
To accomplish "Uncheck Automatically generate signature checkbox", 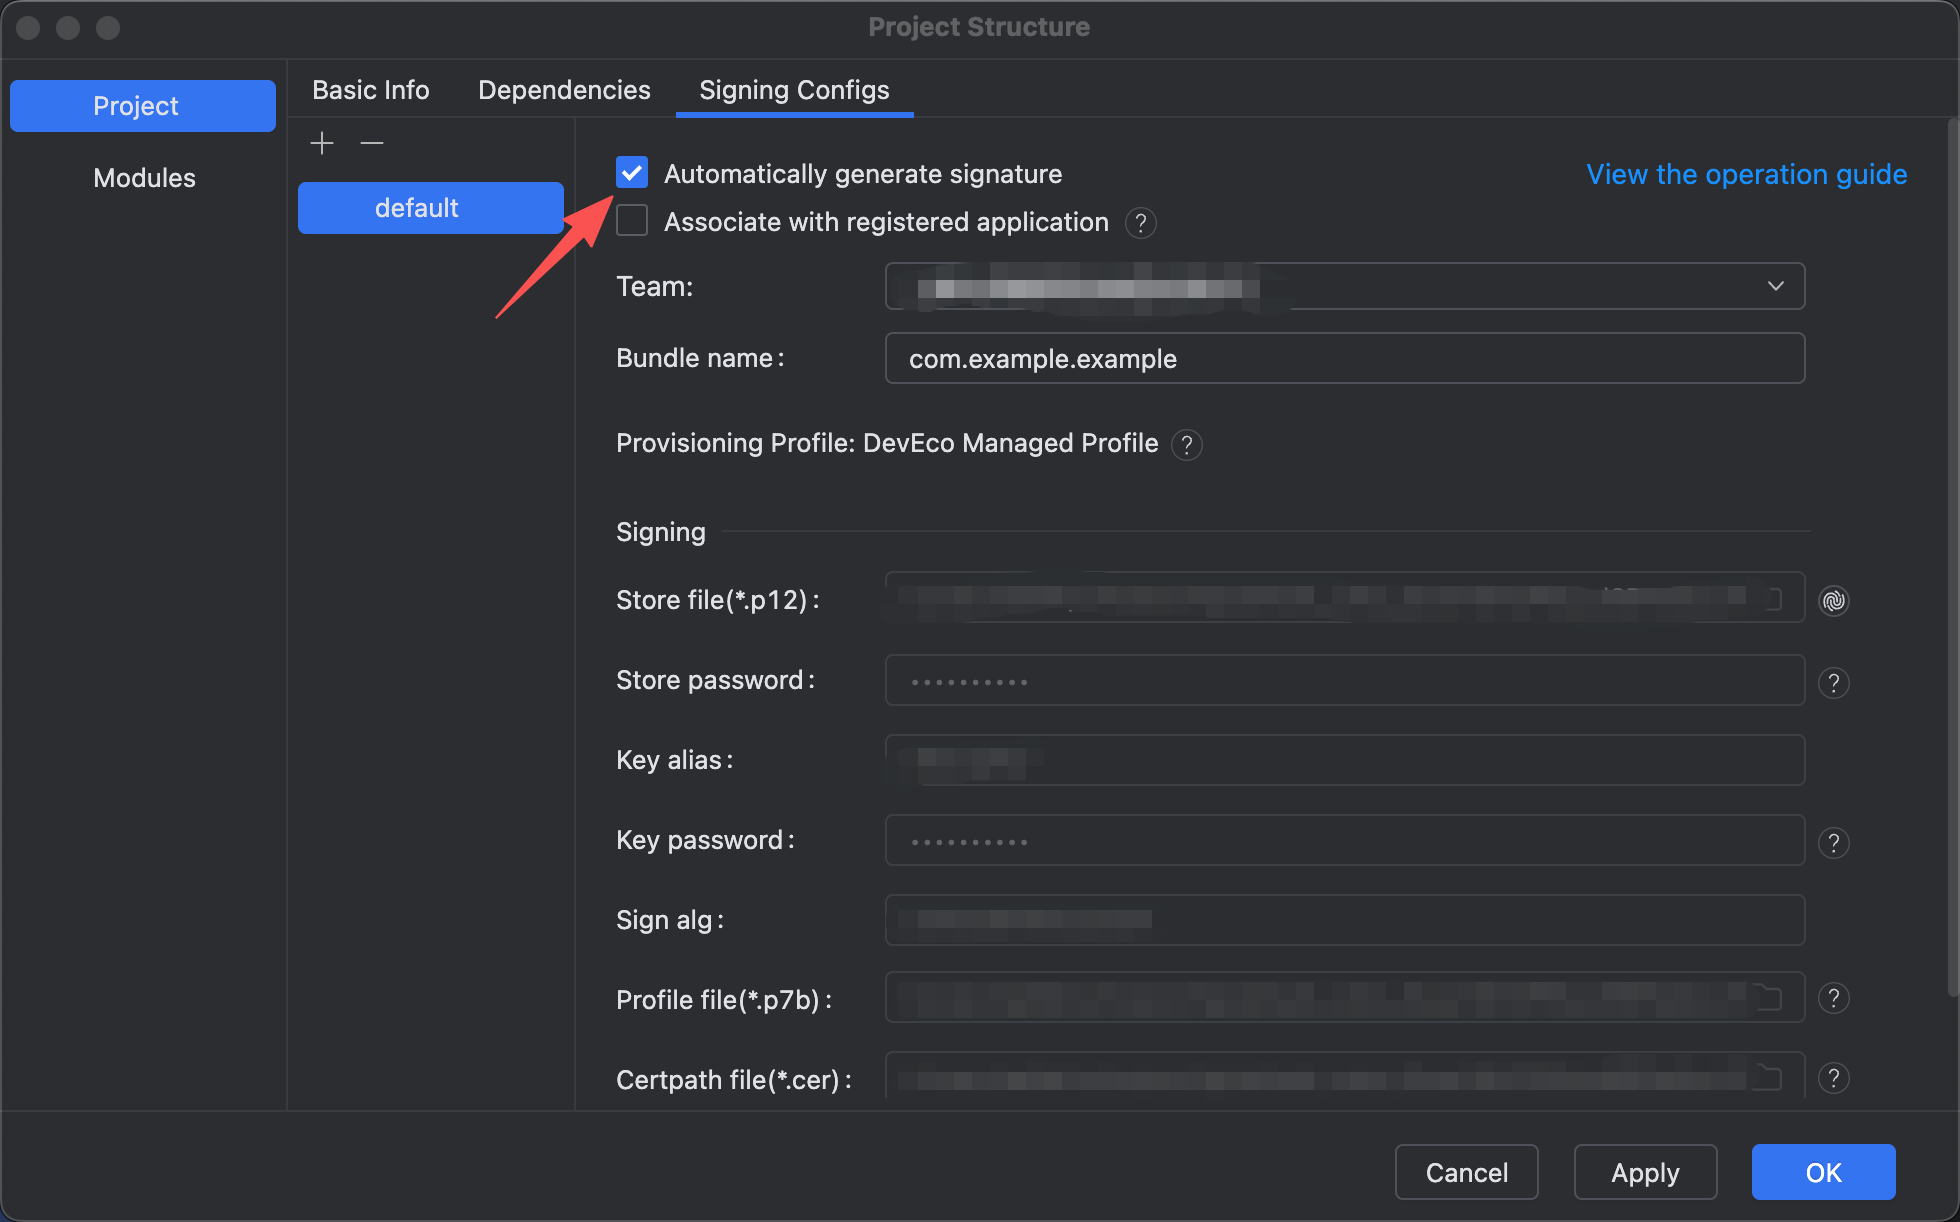I will [x=632, y=173].
